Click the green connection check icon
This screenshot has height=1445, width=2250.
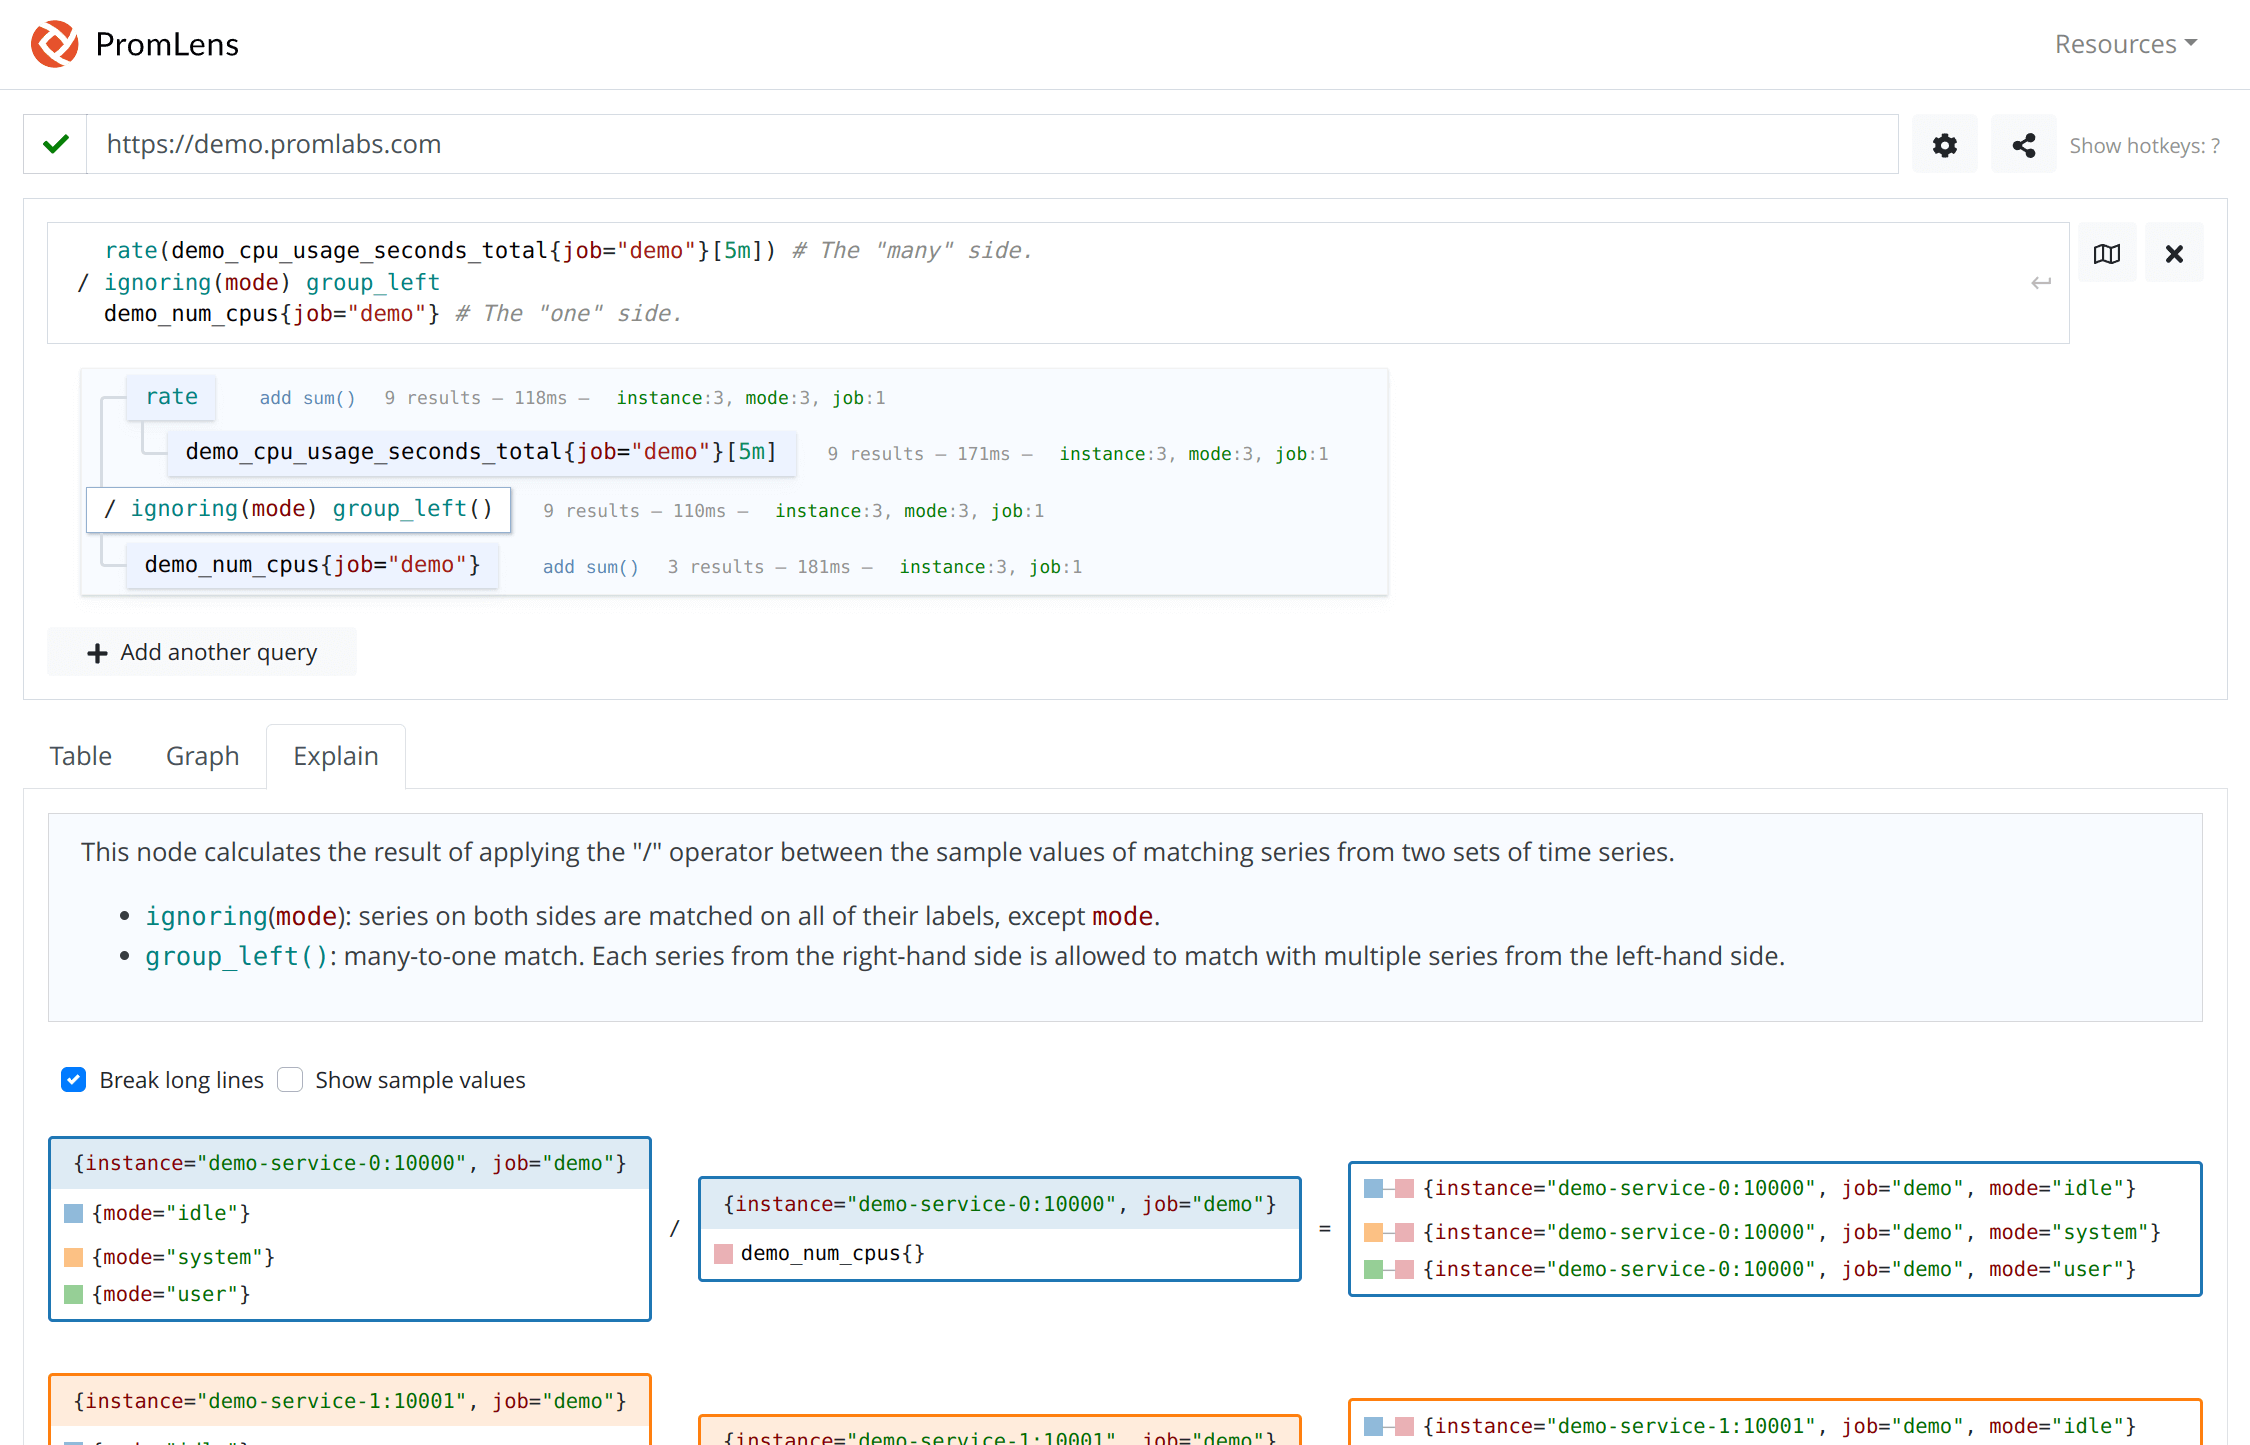[x=56, y=144]
